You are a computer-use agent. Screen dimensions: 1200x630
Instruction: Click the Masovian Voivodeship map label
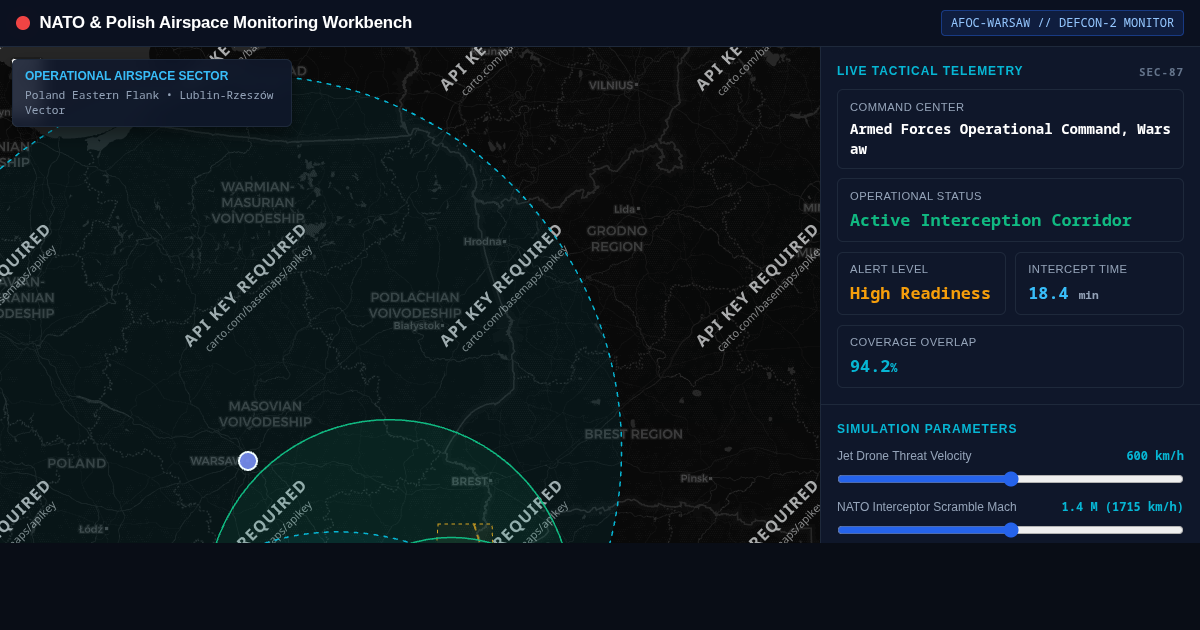265,414
